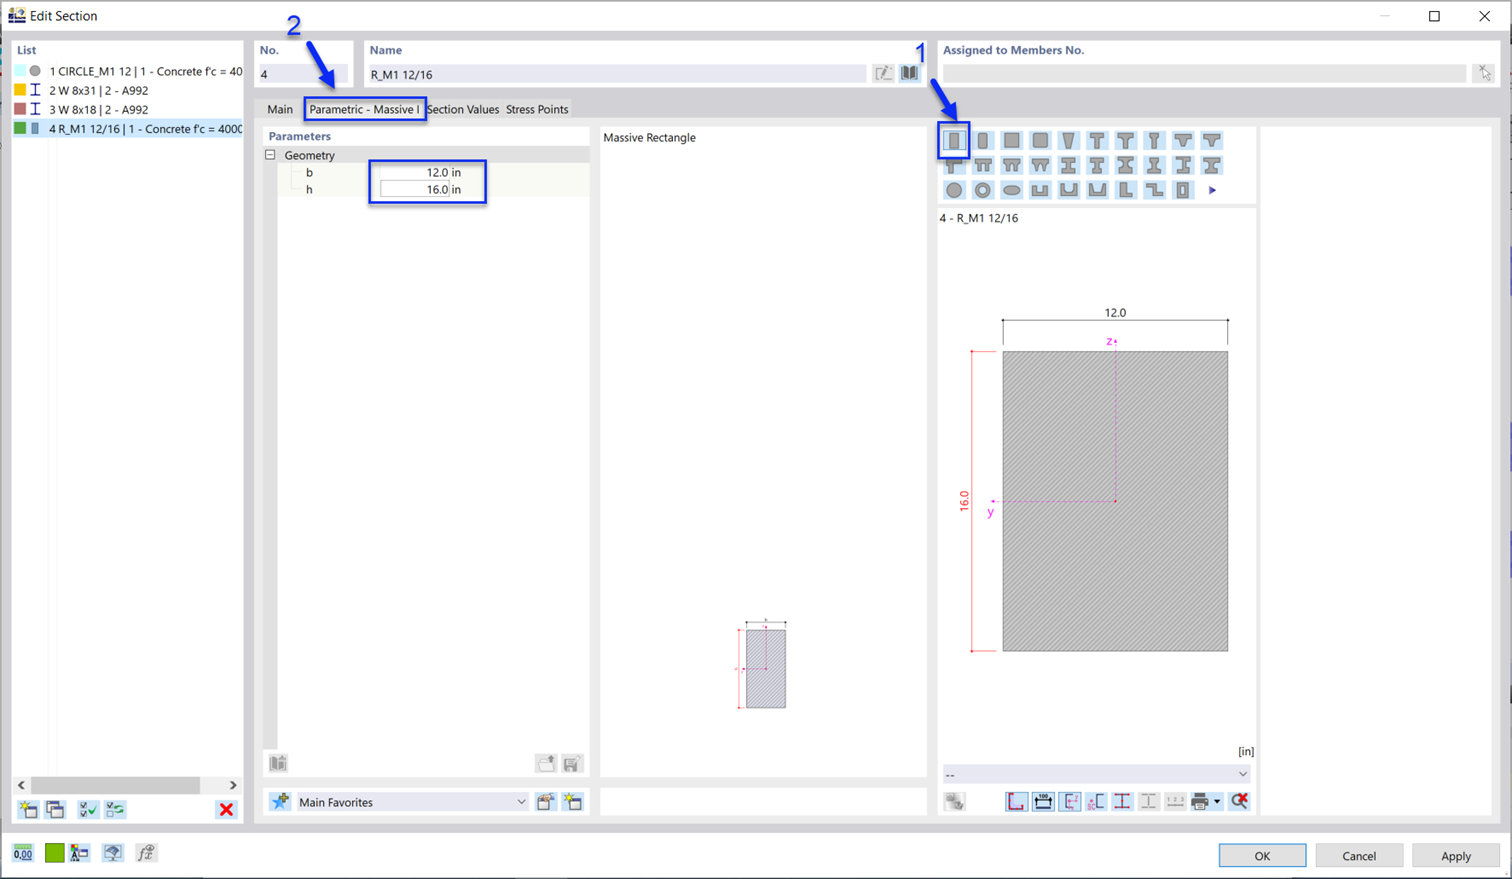Show more section shapes with the arrow
This screenshot has height=879, width=1512.
(1212, 190)
